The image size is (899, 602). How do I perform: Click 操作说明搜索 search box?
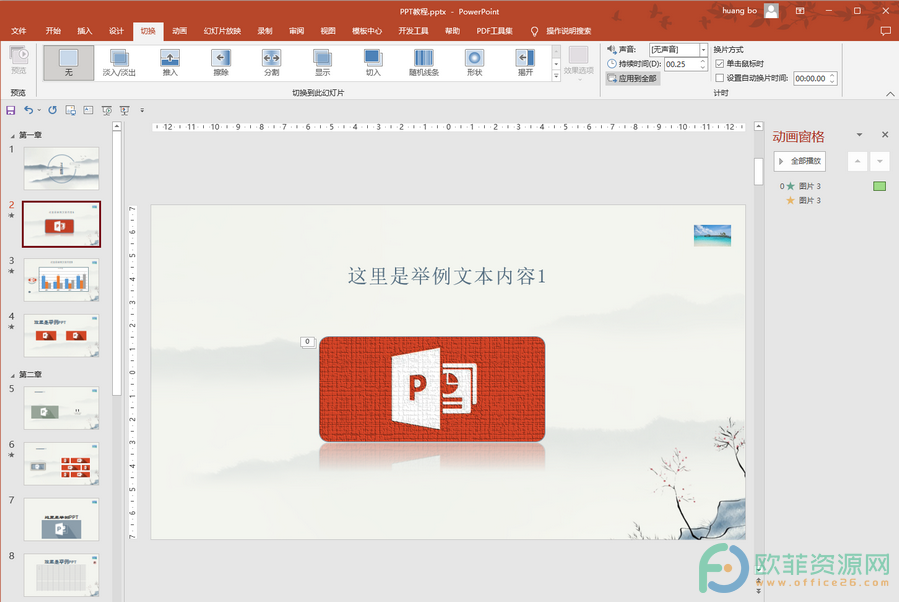point(568,31)
